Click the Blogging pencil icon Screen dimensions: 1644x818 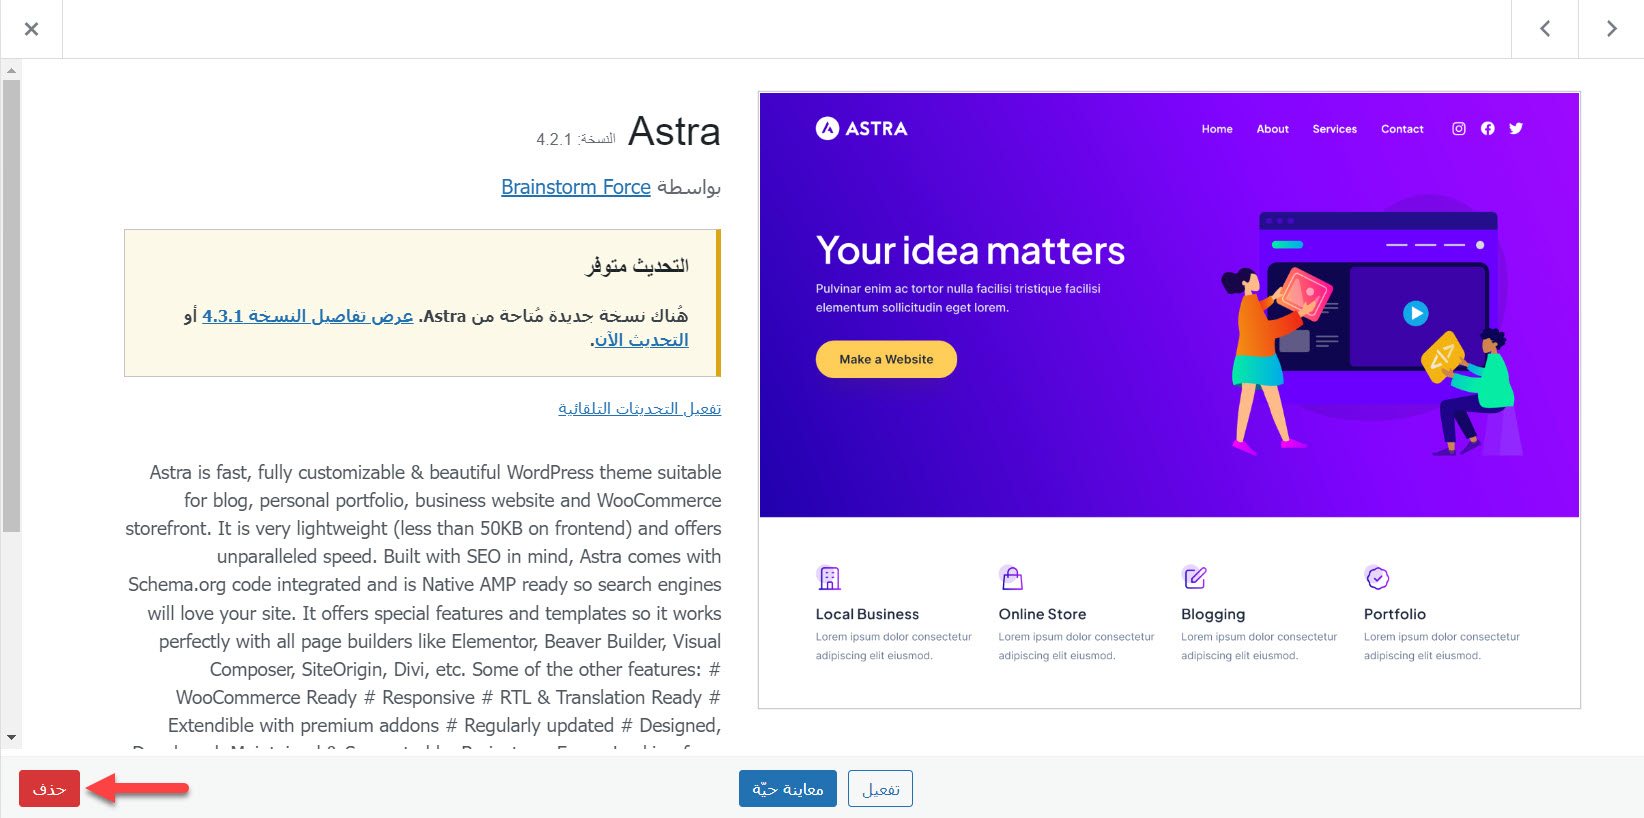tap(1195, 578)
